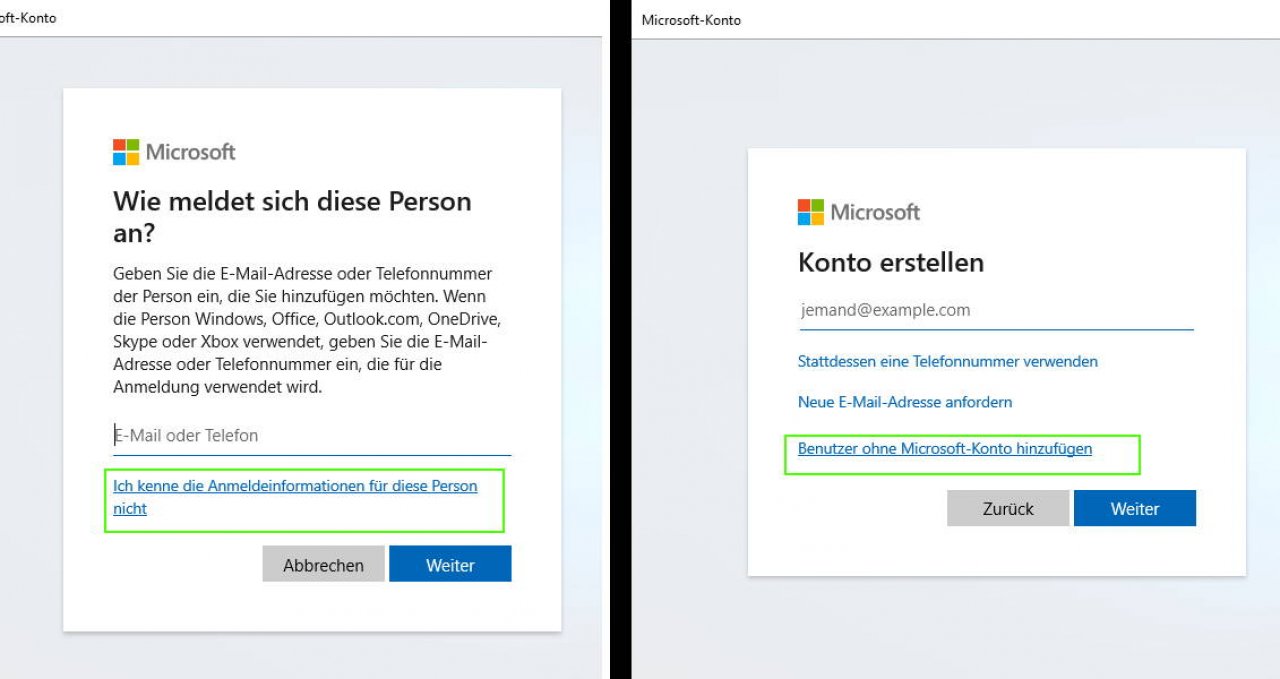Image resolution: width=1280 pixels, height=679 pixels.
Task: Click the 'Geben Sie die E-Mail-Adresse' description paragraph
Action: click(x=307, y=330)
